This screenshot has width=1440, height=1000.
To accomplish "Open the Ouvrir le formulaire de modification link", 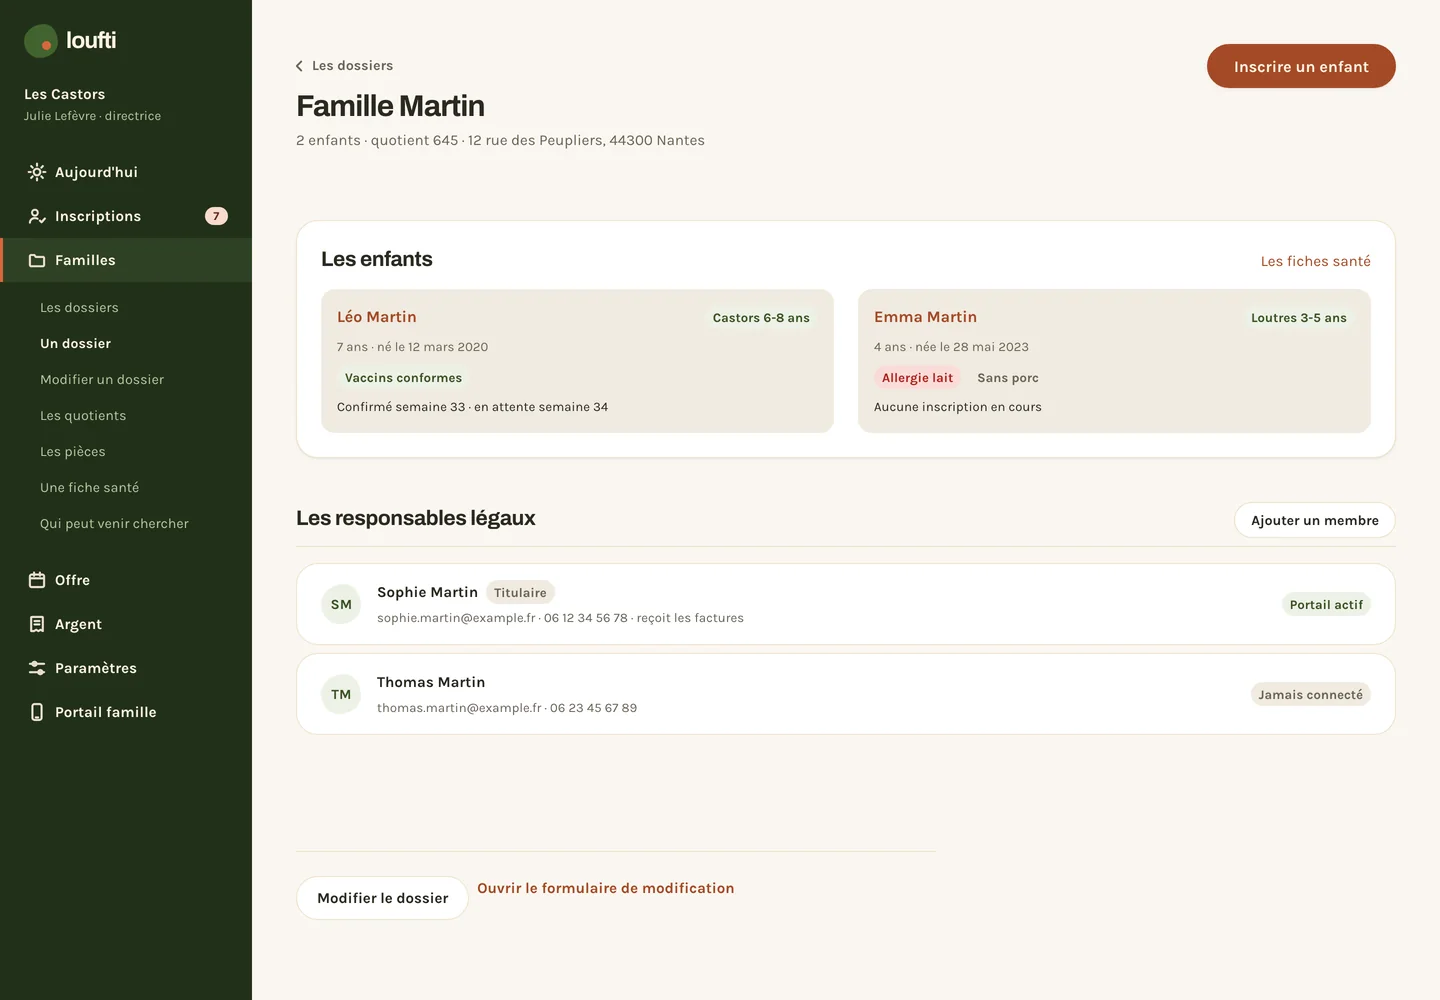I will coord(605,888).
